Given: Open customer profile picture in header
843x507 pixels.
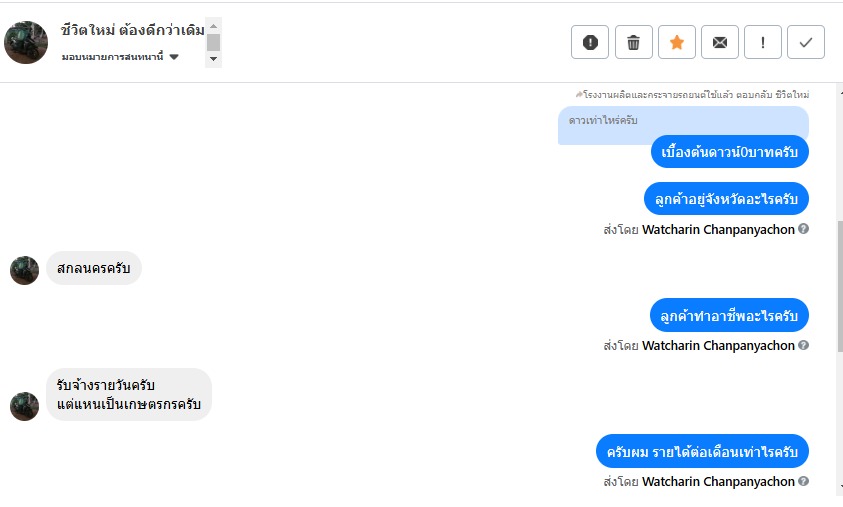Looking at the screenshot, I should tap(26, 42).
